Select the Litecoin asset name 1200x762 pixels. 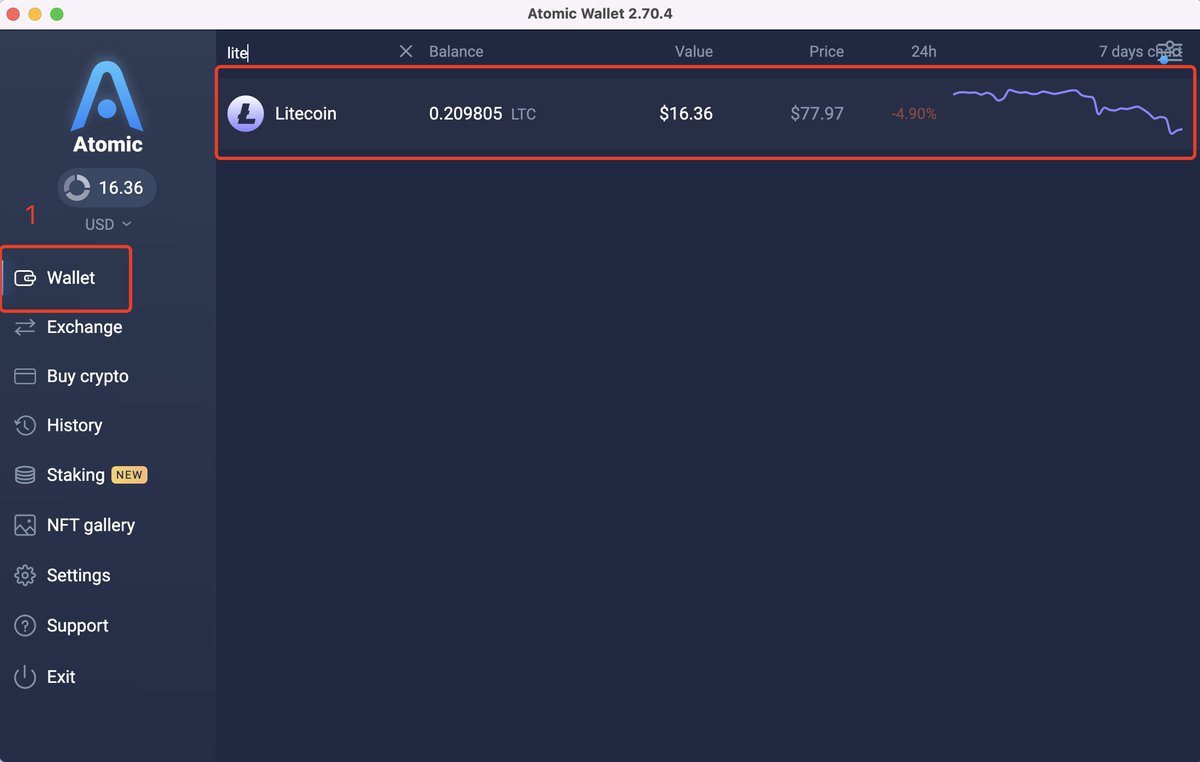pyautogui.click(x=306, y=114)
